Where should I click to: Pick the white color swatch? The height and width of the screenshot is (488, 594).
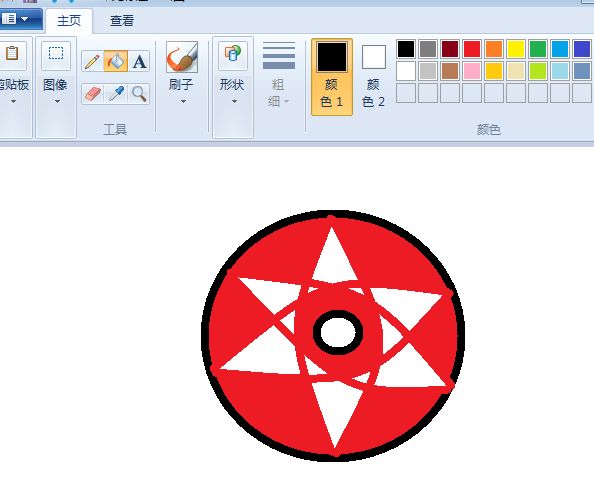406,71
